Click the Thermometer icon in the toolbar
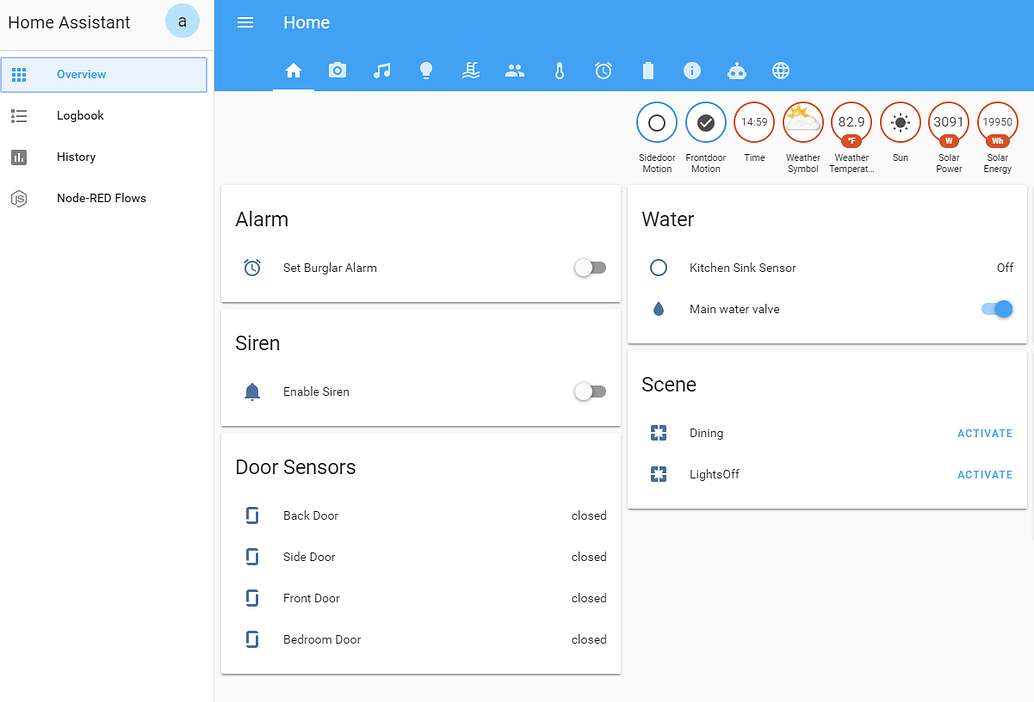The width and height of the screenshot is (1034, 702). pos(559,70)
